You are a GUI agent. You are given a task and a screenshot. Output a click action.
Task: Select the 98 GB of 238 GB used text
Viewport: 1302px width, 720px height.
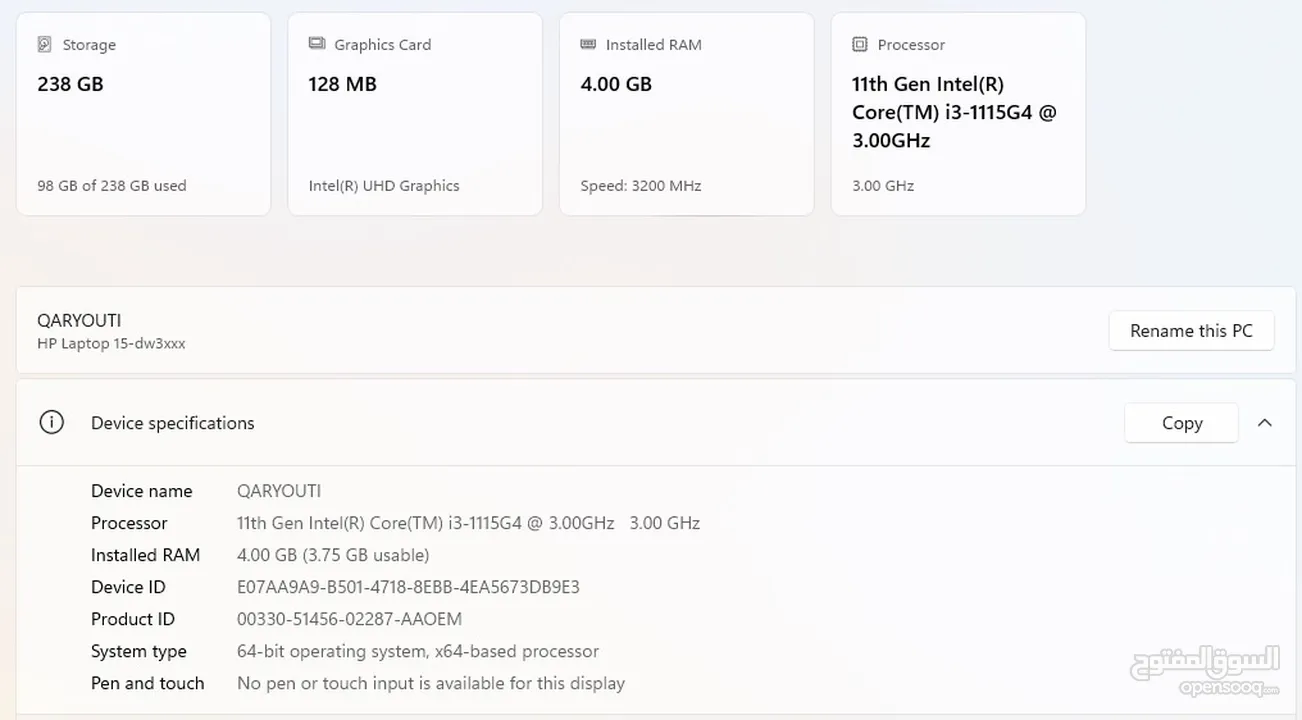click(x=112, y=186)
